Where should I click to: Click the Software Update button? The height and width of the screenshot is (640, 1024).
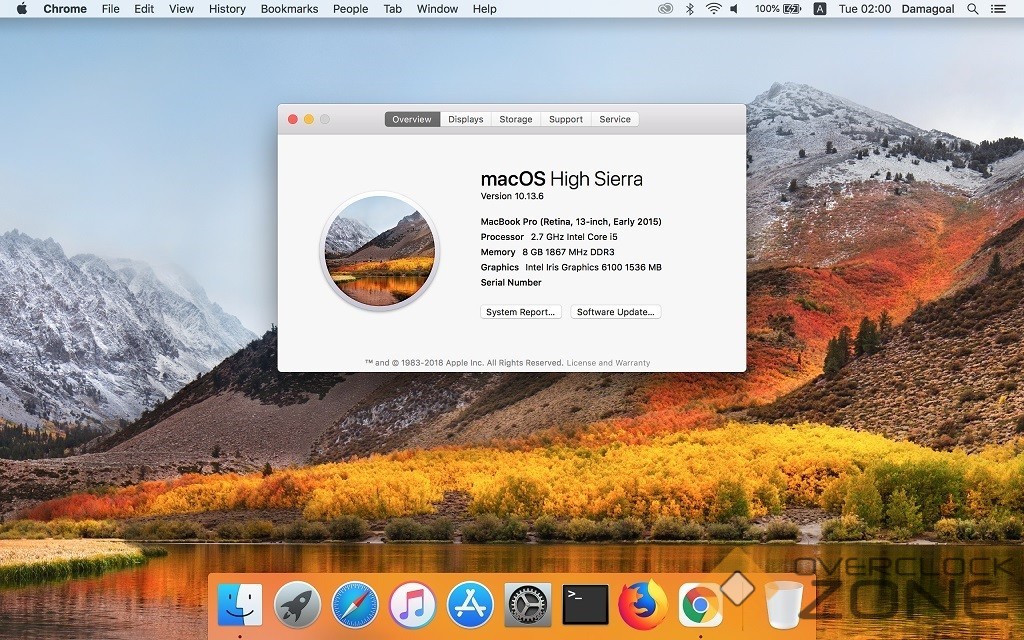(616, 312)
